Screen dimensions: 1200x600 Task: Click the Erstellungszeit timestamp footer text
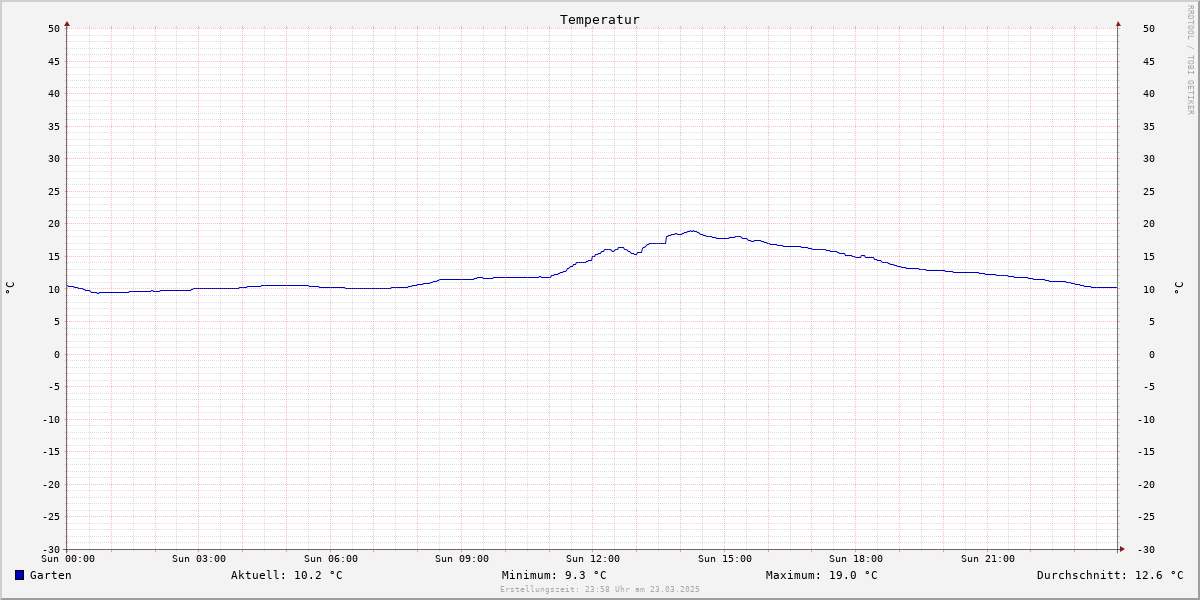point(600,589)
